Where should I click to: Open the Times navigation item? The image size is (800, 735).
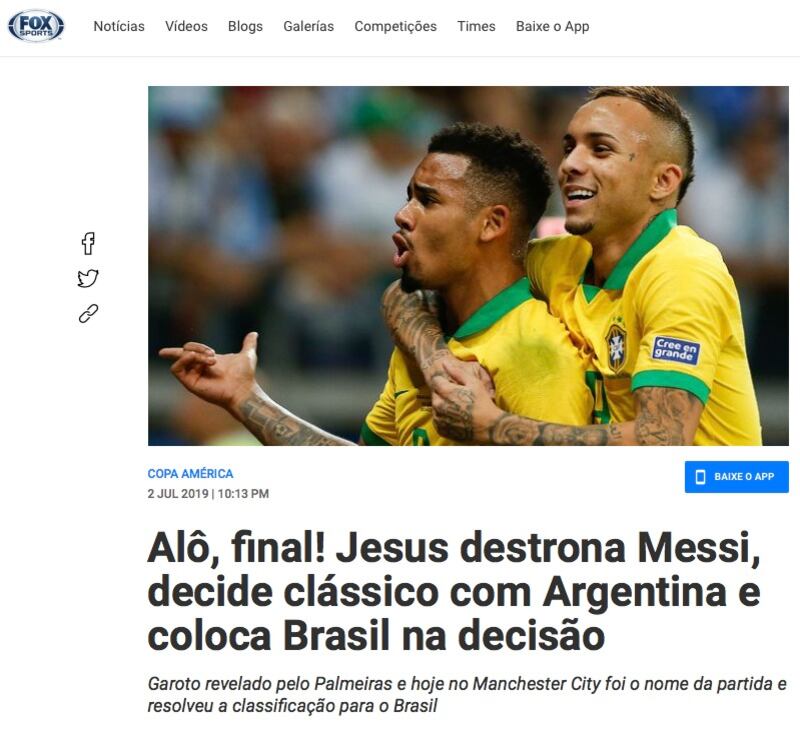pyautogui.click(x=476, y=26)
